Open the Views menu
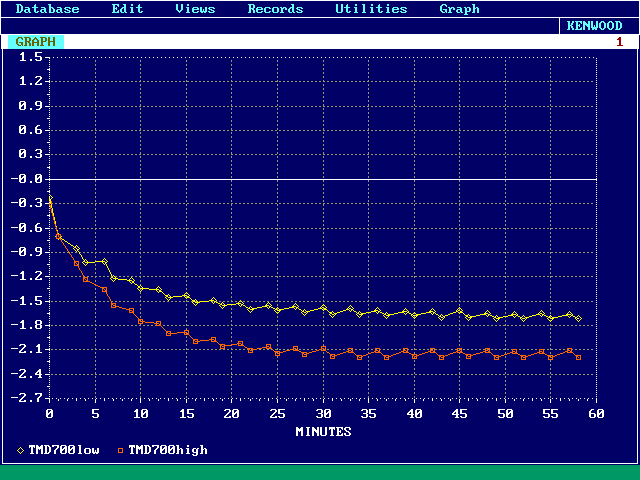 pyautogui.click(x=195, y=9)
